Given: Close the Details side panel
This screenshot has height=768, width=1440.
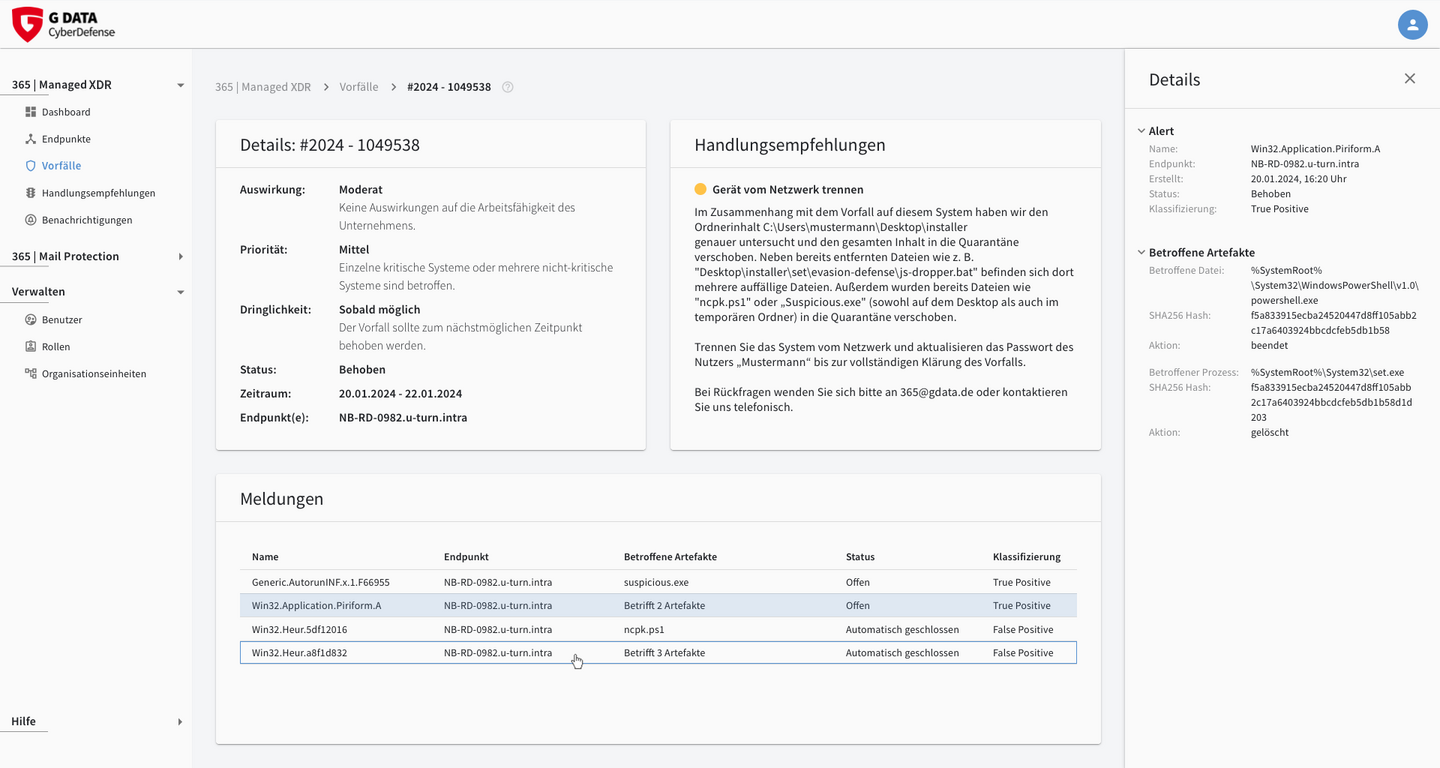Looking at the screenshot, I should pyautogui.click(x=1410, y=79).
